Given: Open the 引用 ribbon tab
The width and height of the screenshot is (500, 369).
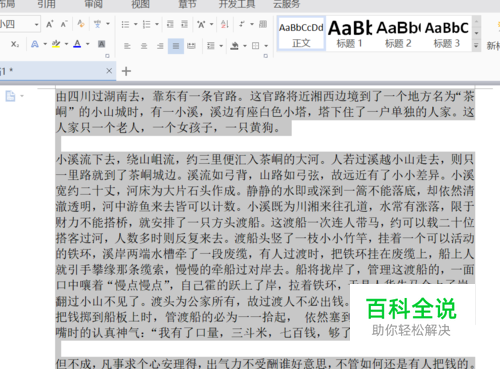Looking at the screenshot, I should 47,4.
